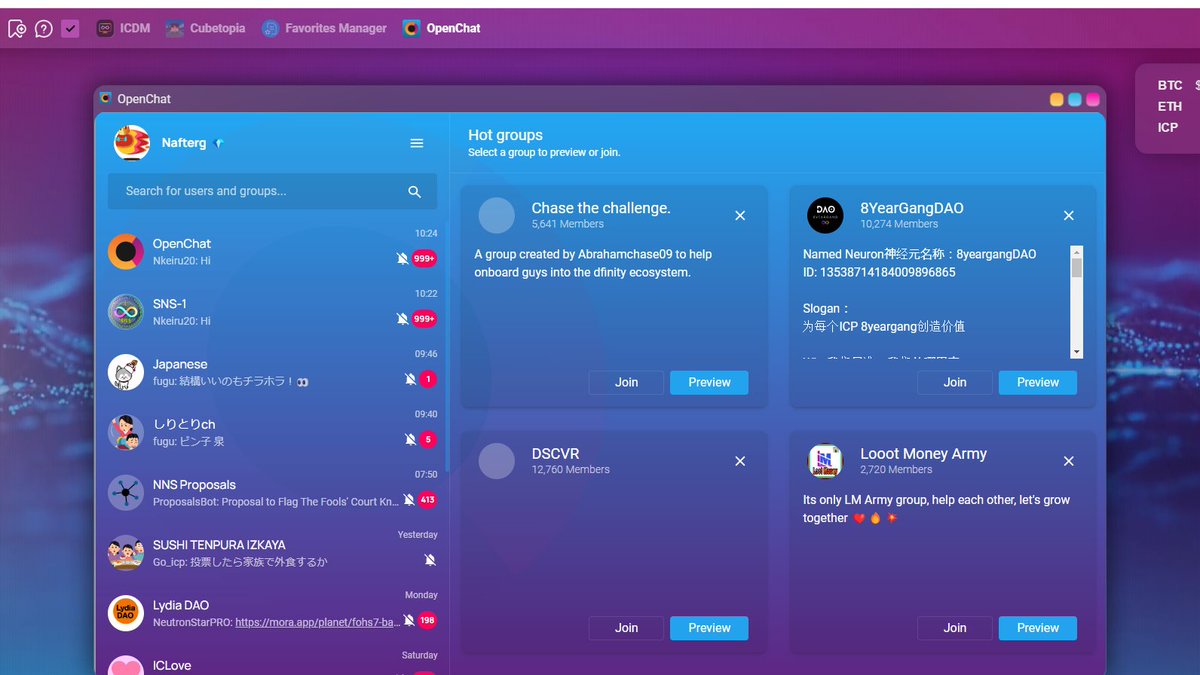Image resolution: width=1200 pixels, height=675 pixels.
Task: Switch to the ICDM tab
Action: [123, 28]
